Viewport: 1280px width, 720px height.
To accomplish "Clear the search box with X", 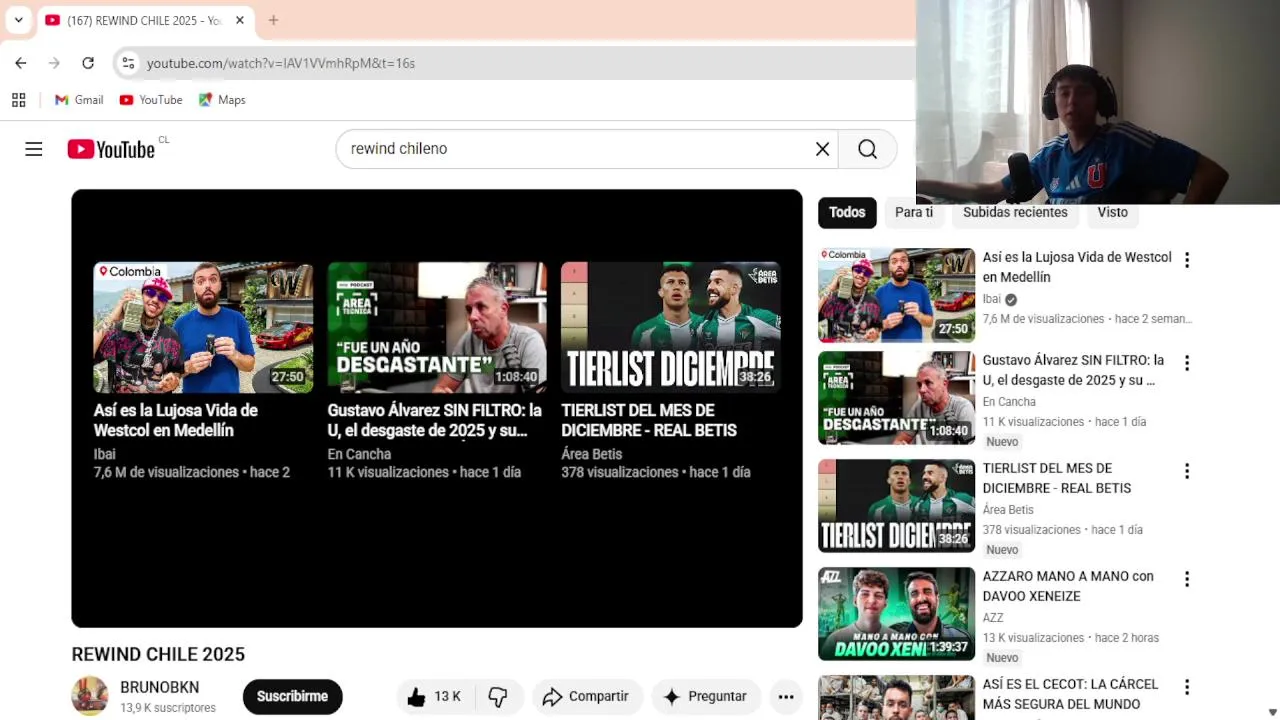I will click(822, 149).
